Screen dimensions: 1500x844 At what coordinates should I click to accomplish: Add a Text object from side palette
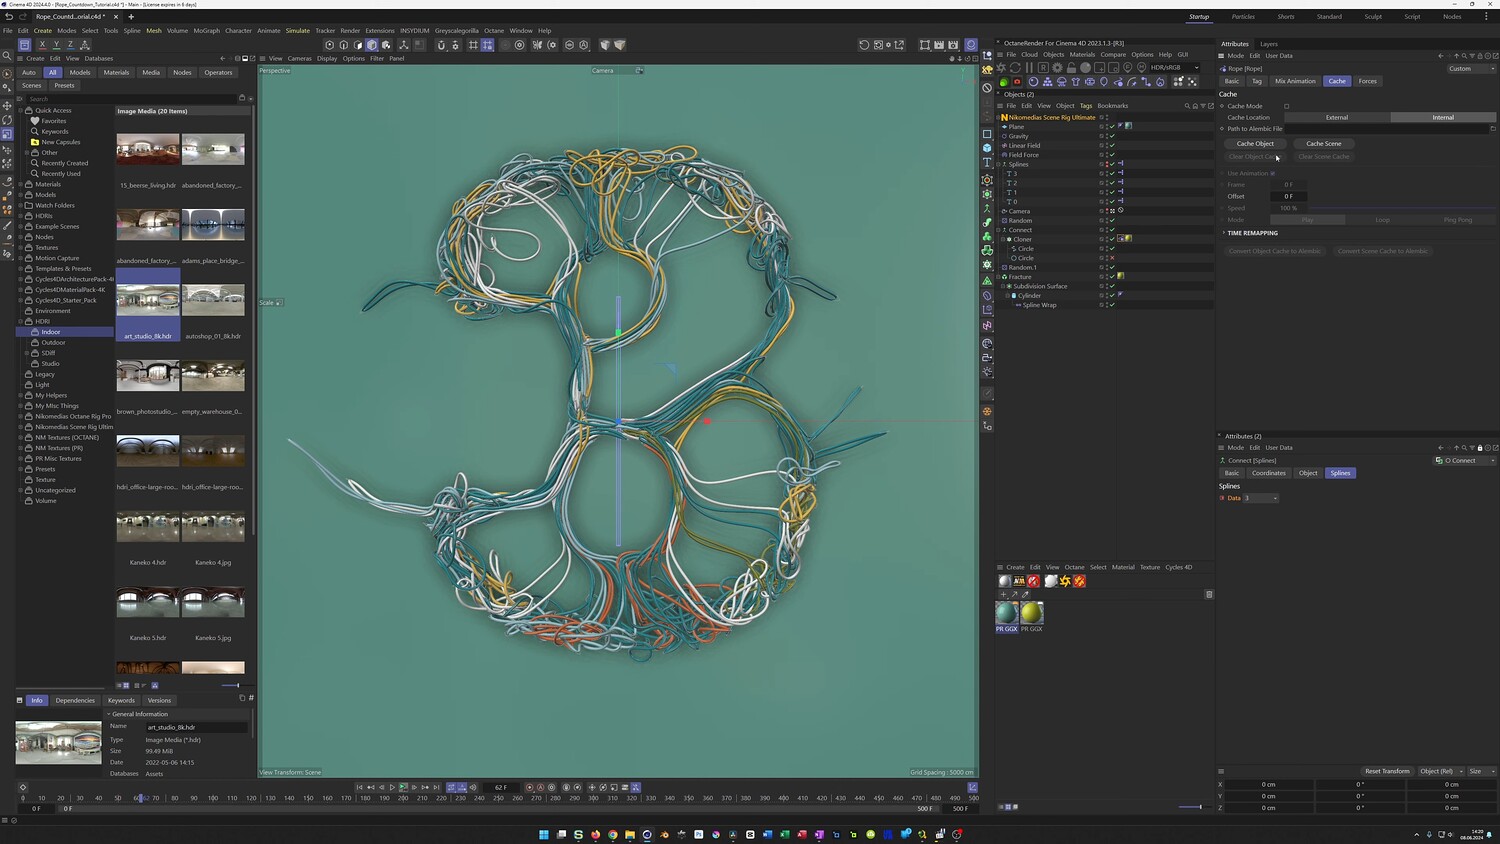pos(987,162)
